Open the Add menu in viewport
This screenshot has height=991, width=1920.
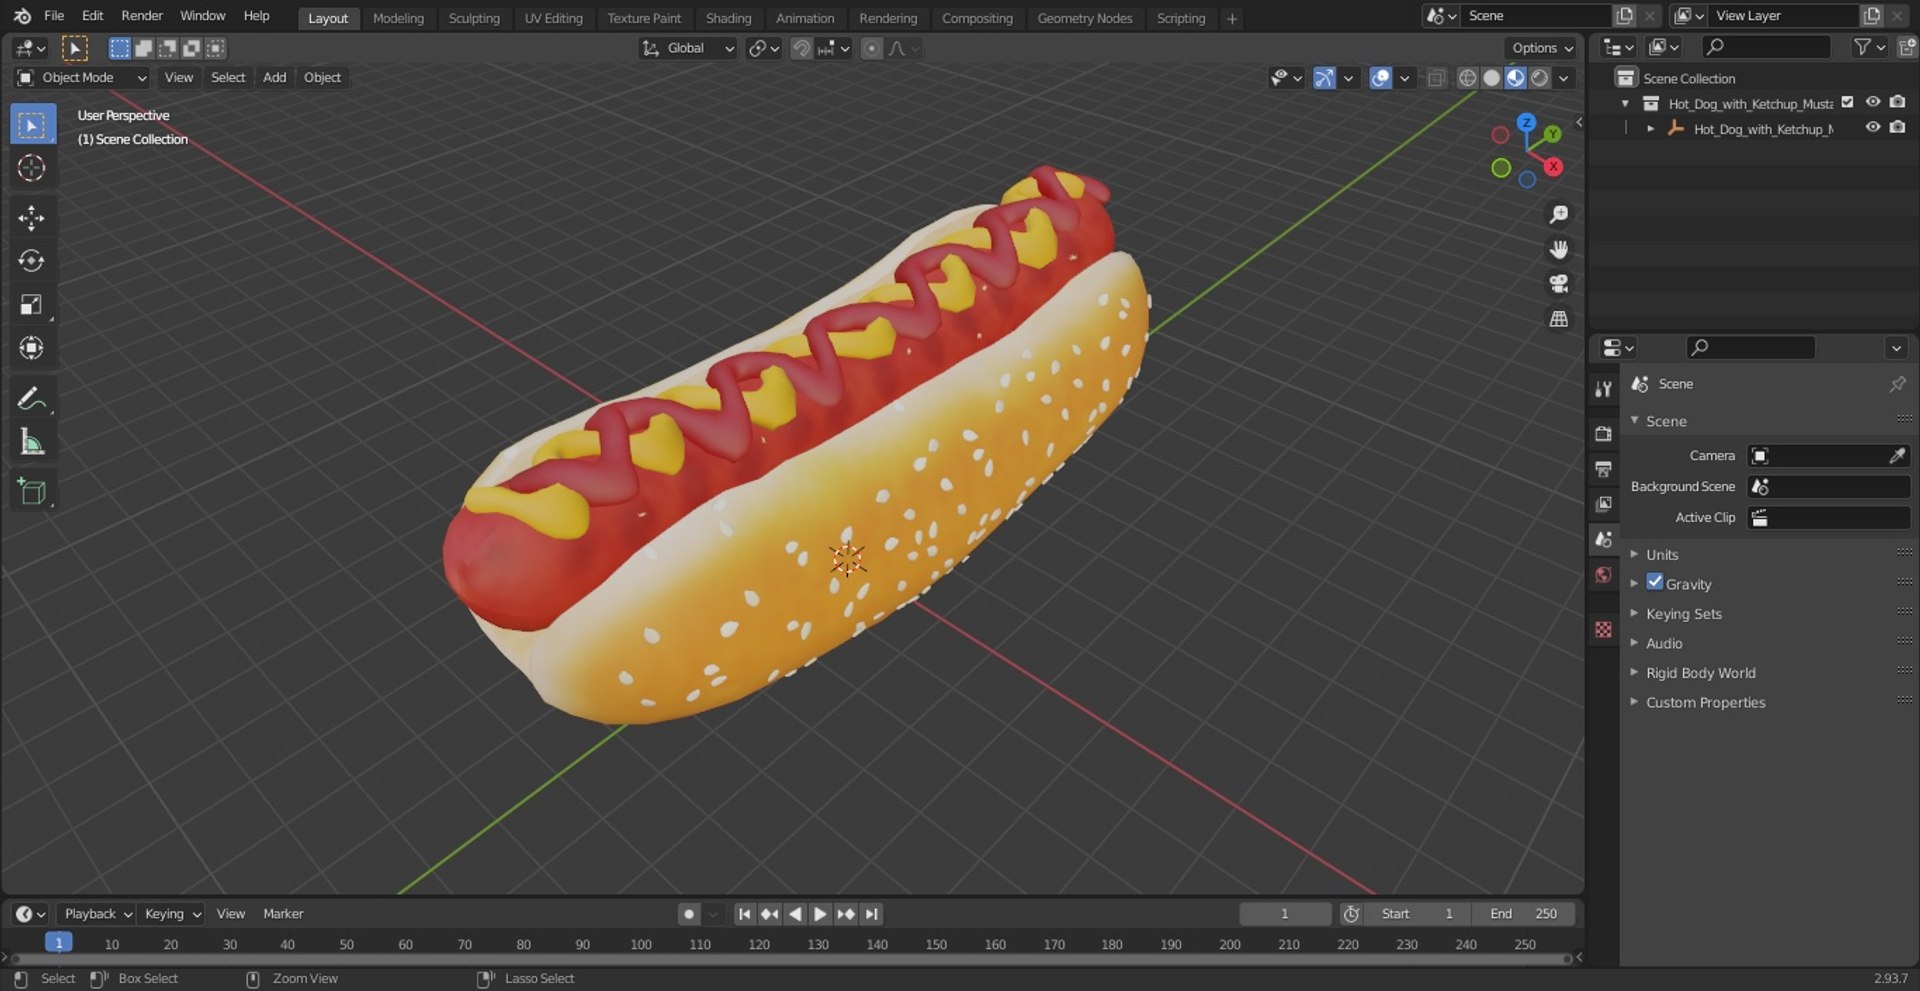pos(274,78)
